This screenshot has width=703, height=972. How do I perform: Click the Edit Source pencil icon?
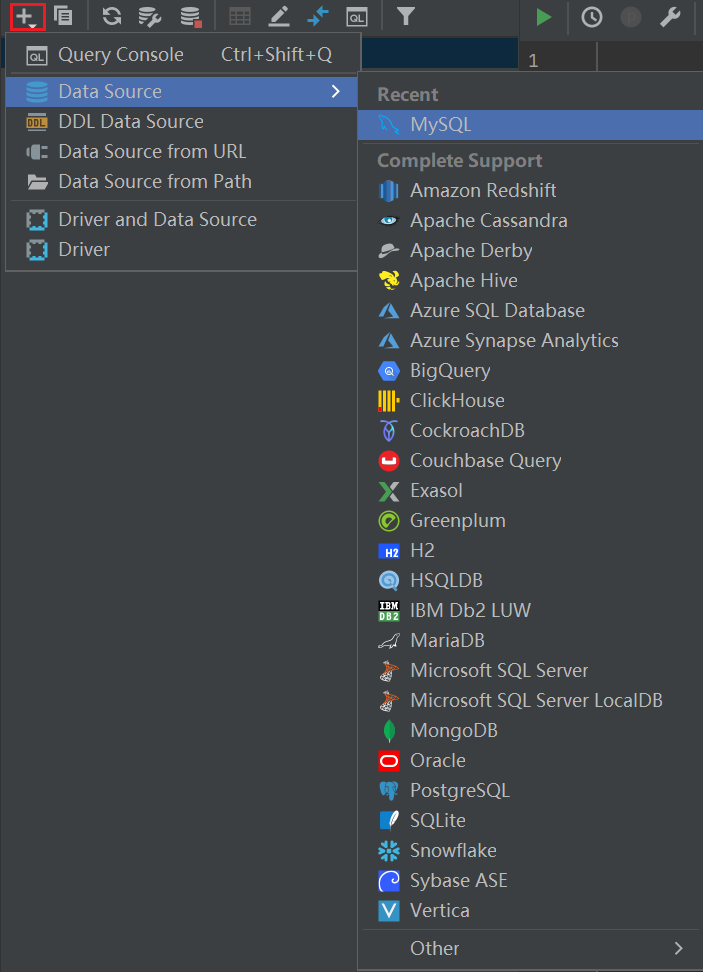pyautogui.click(x=279, y=17)
